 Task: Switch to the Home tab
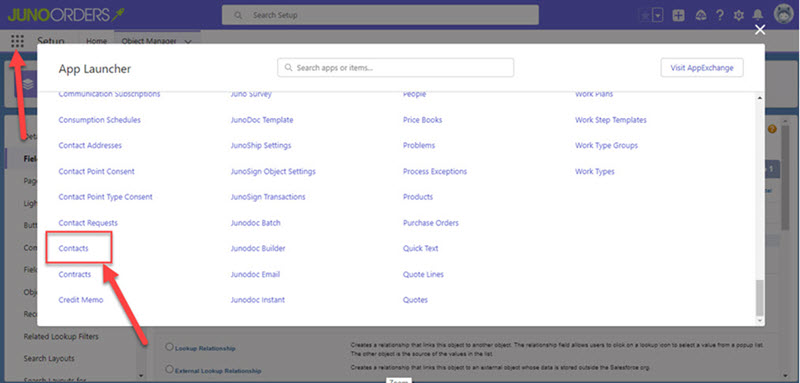96,41
